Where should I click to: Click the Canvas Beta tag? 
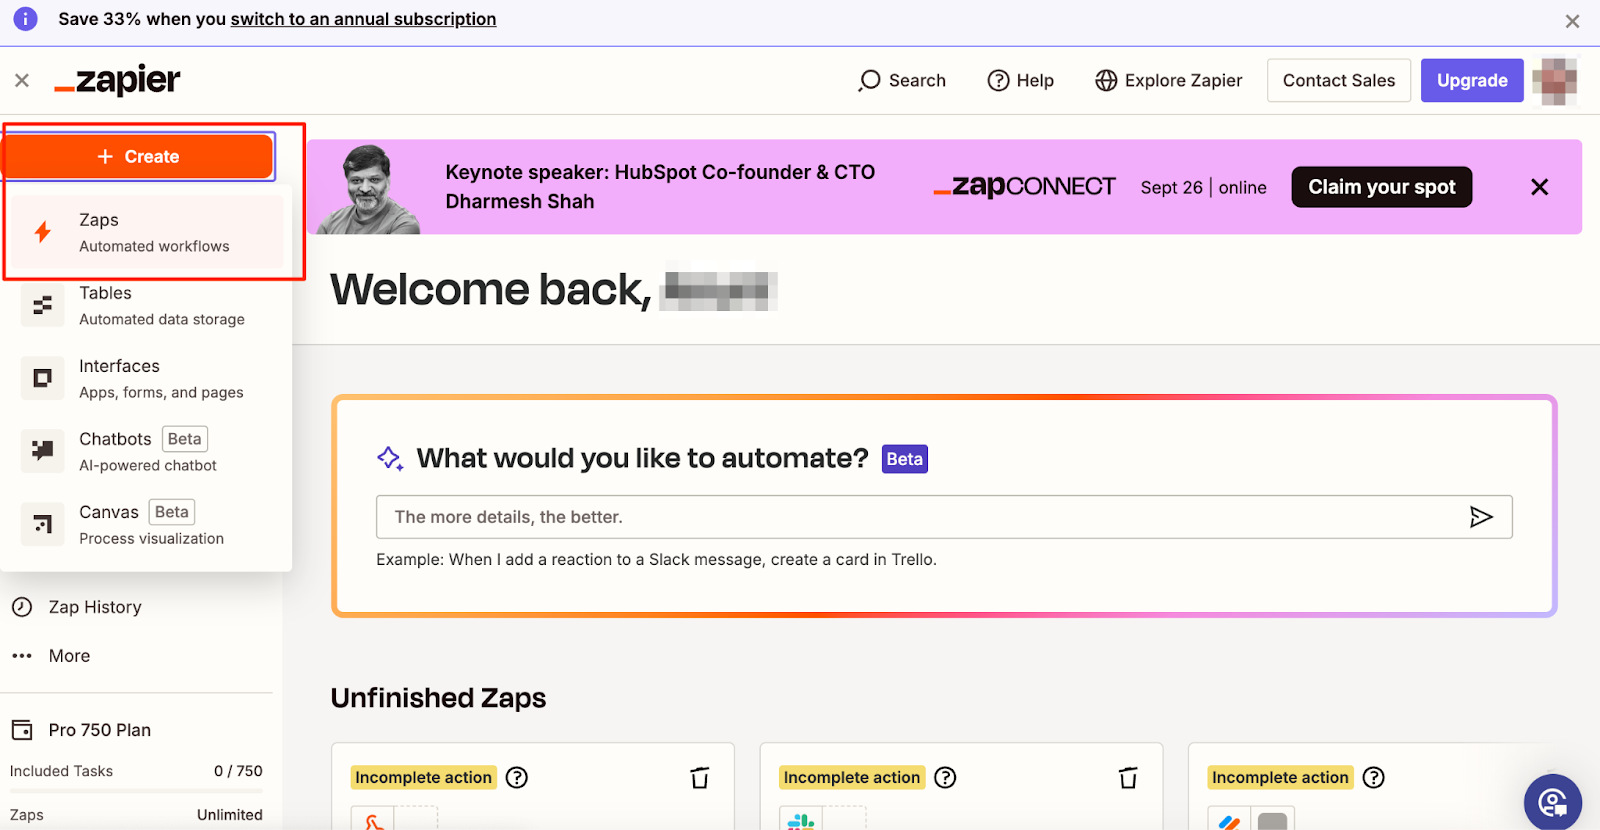(x=172, y=512)
